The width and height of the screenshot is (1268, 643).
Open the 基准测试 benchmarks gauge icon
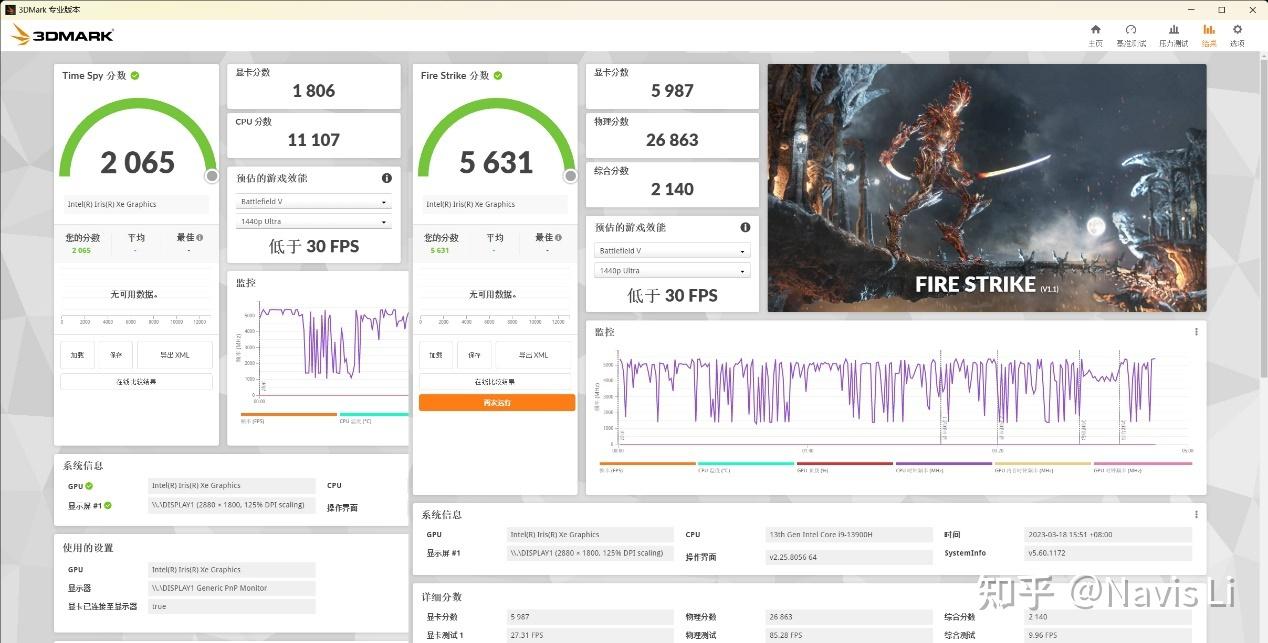[1131, 30]
